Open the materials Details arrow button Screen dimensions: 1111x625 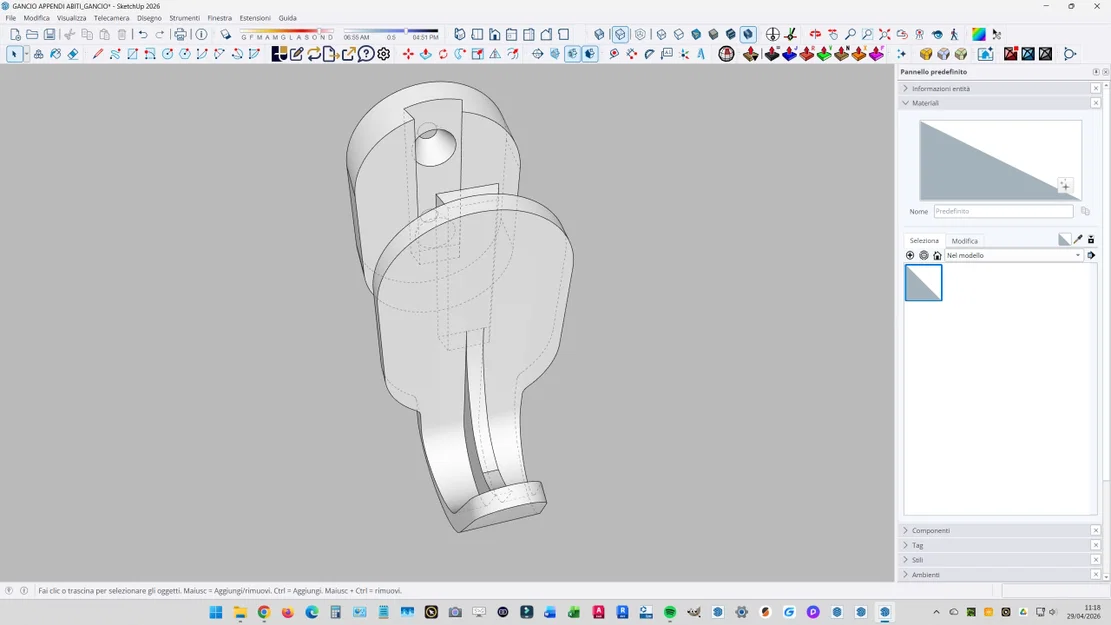pyautogui.click(x=1091, y=255)
